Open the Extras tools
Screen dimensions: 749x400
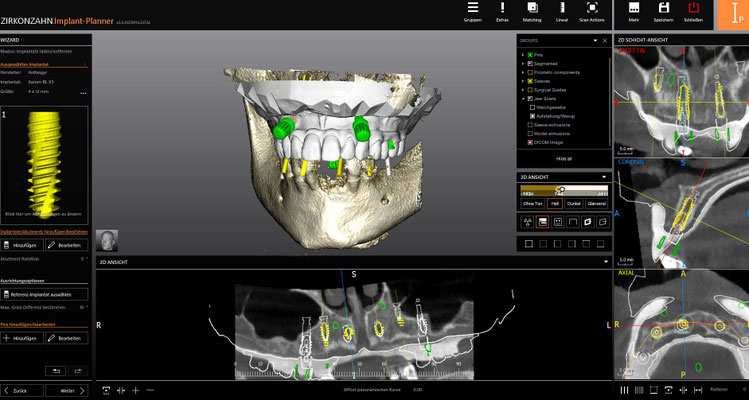click(x=502, y=12)
